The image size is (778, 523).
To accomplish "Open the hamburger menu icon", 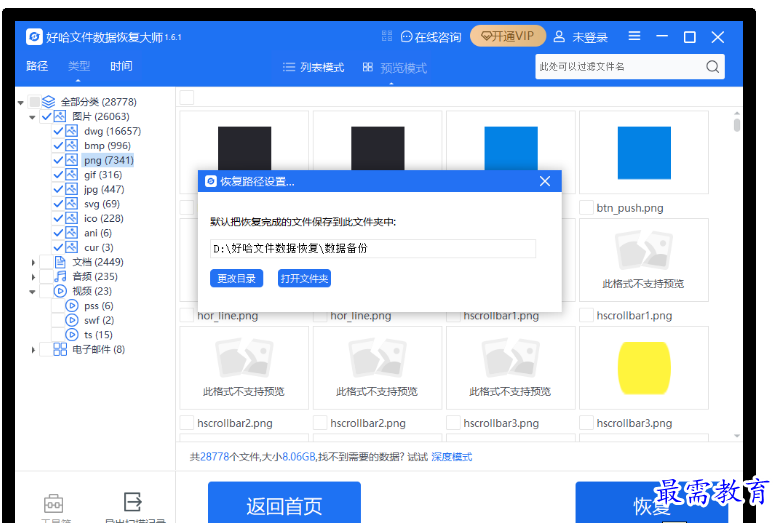I will 634,36.
